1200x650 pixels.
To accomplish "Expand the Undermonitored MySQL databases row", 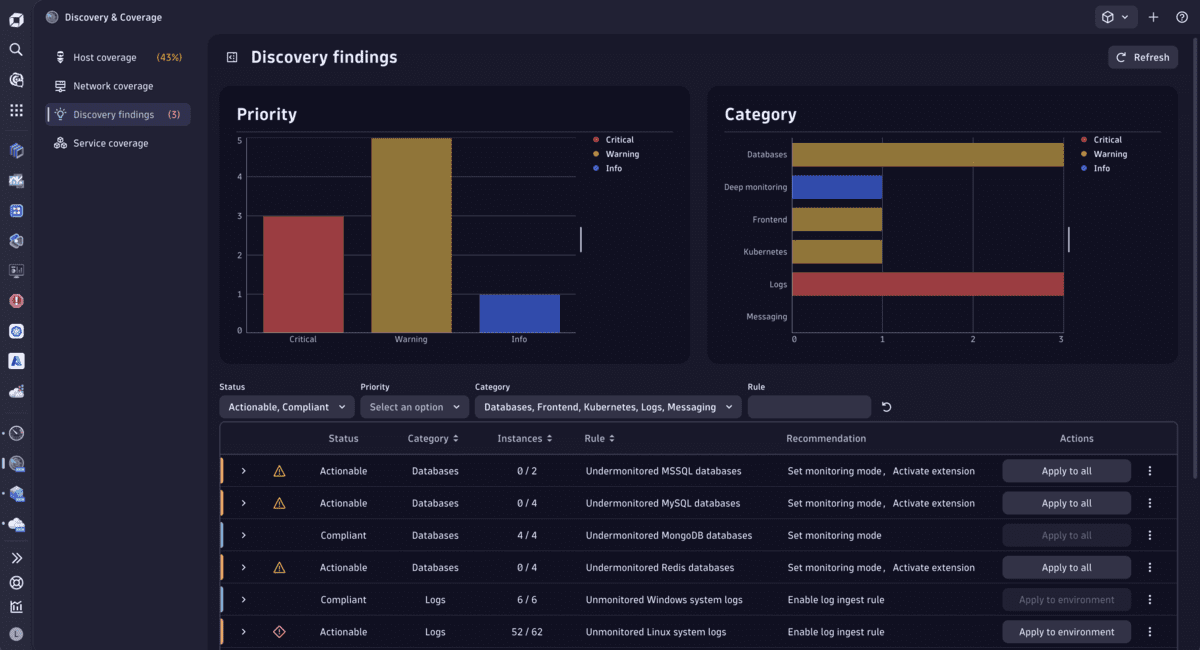I will (244, 503).
